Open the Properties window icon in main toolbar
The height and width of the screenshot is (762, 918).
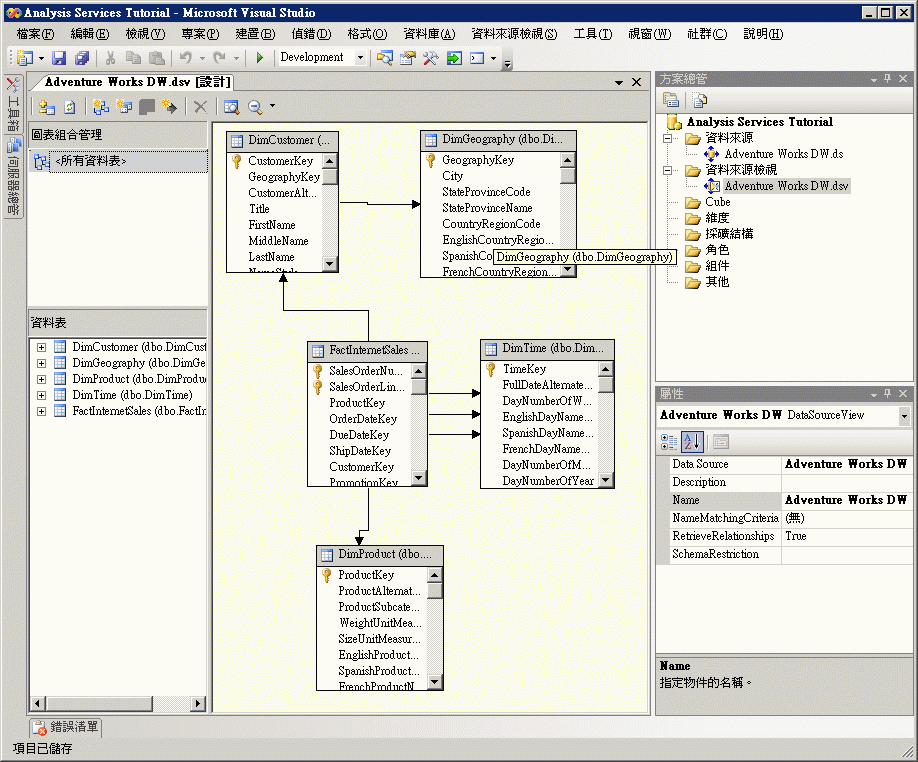pos(408,57)
